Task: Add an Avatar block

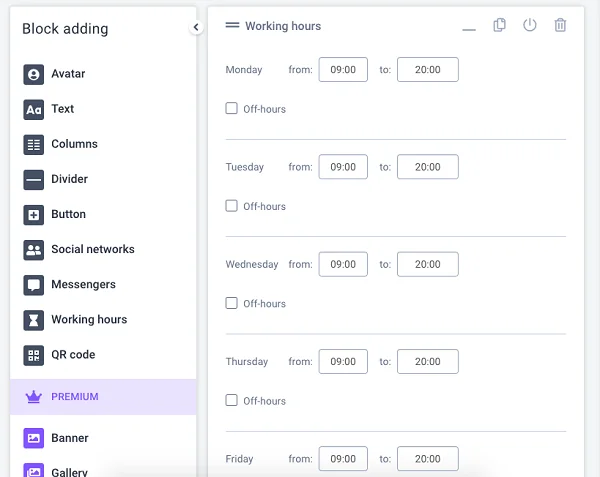Action: click(54, 74)
